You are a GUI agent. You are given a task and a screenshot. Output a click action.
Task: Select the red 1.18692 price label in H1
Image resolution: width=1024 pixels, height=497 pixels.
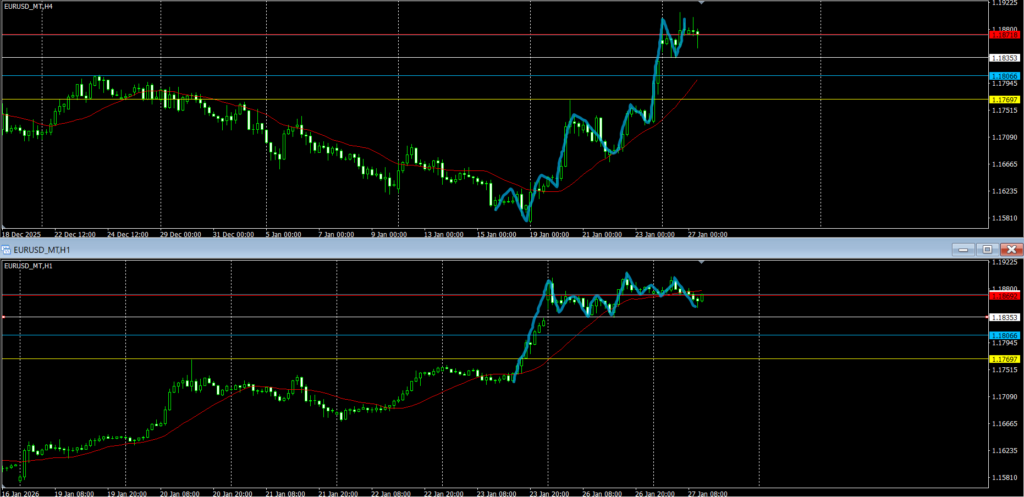[1003, 296]
